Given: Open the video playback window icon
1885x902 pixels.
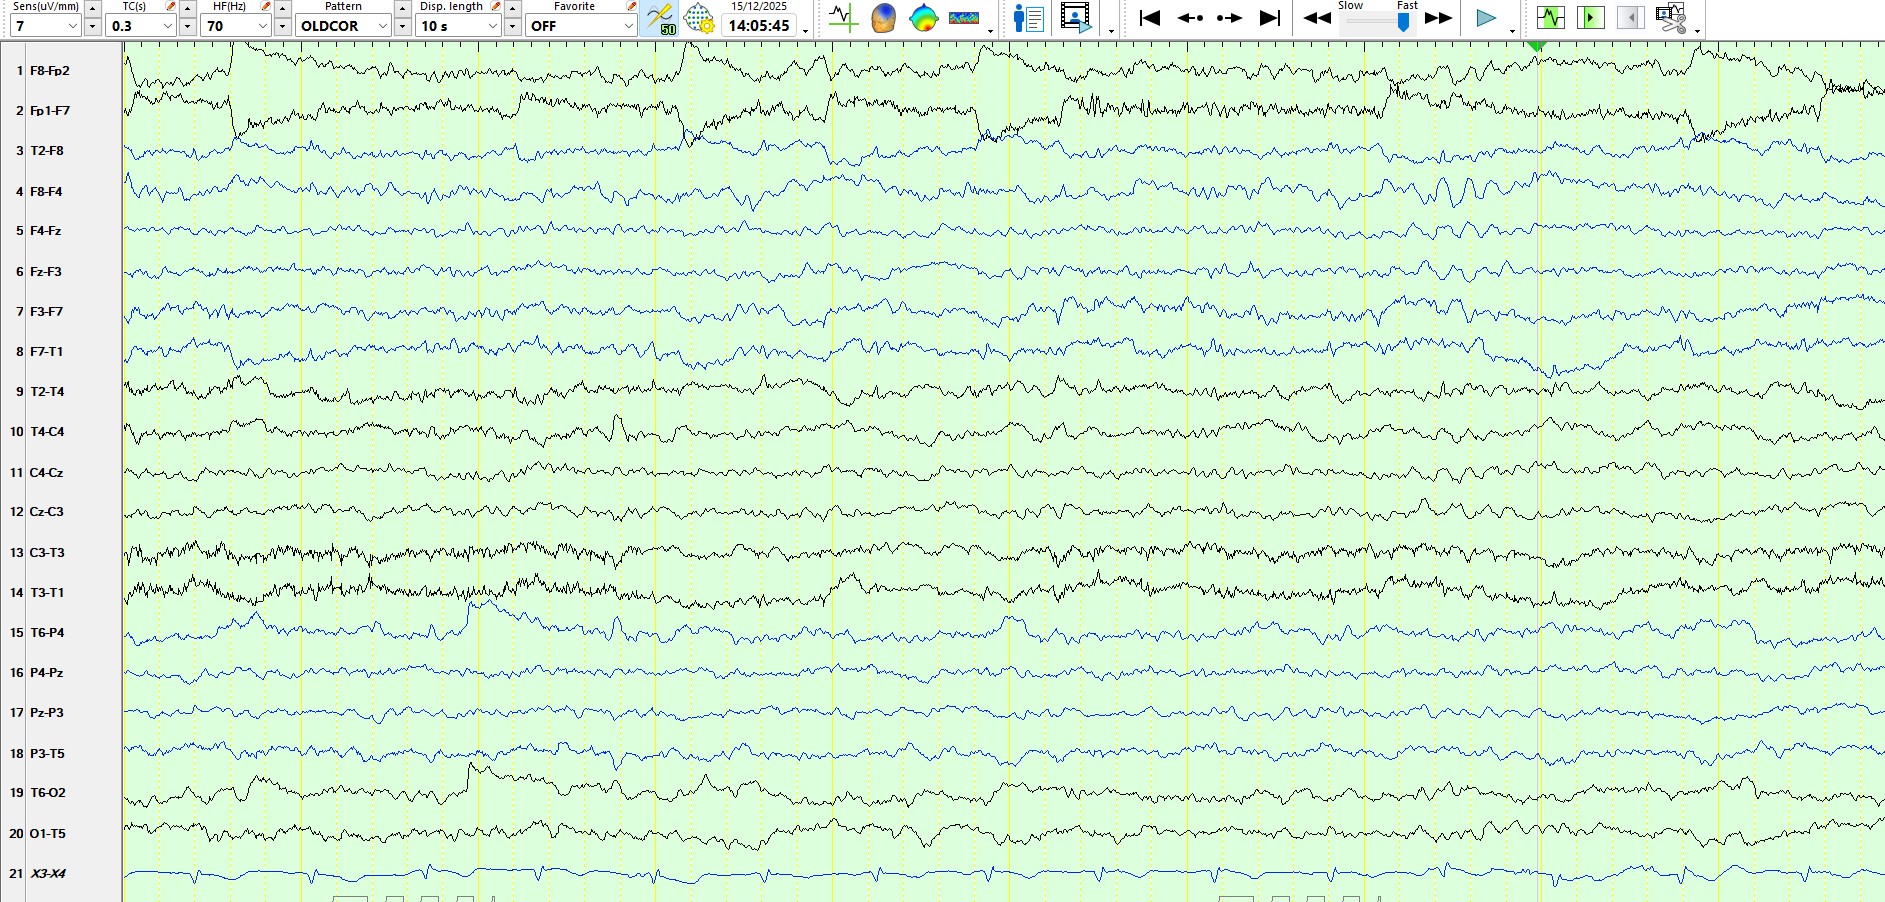Looking at the screenshot, I should (x=1075, y=18).
